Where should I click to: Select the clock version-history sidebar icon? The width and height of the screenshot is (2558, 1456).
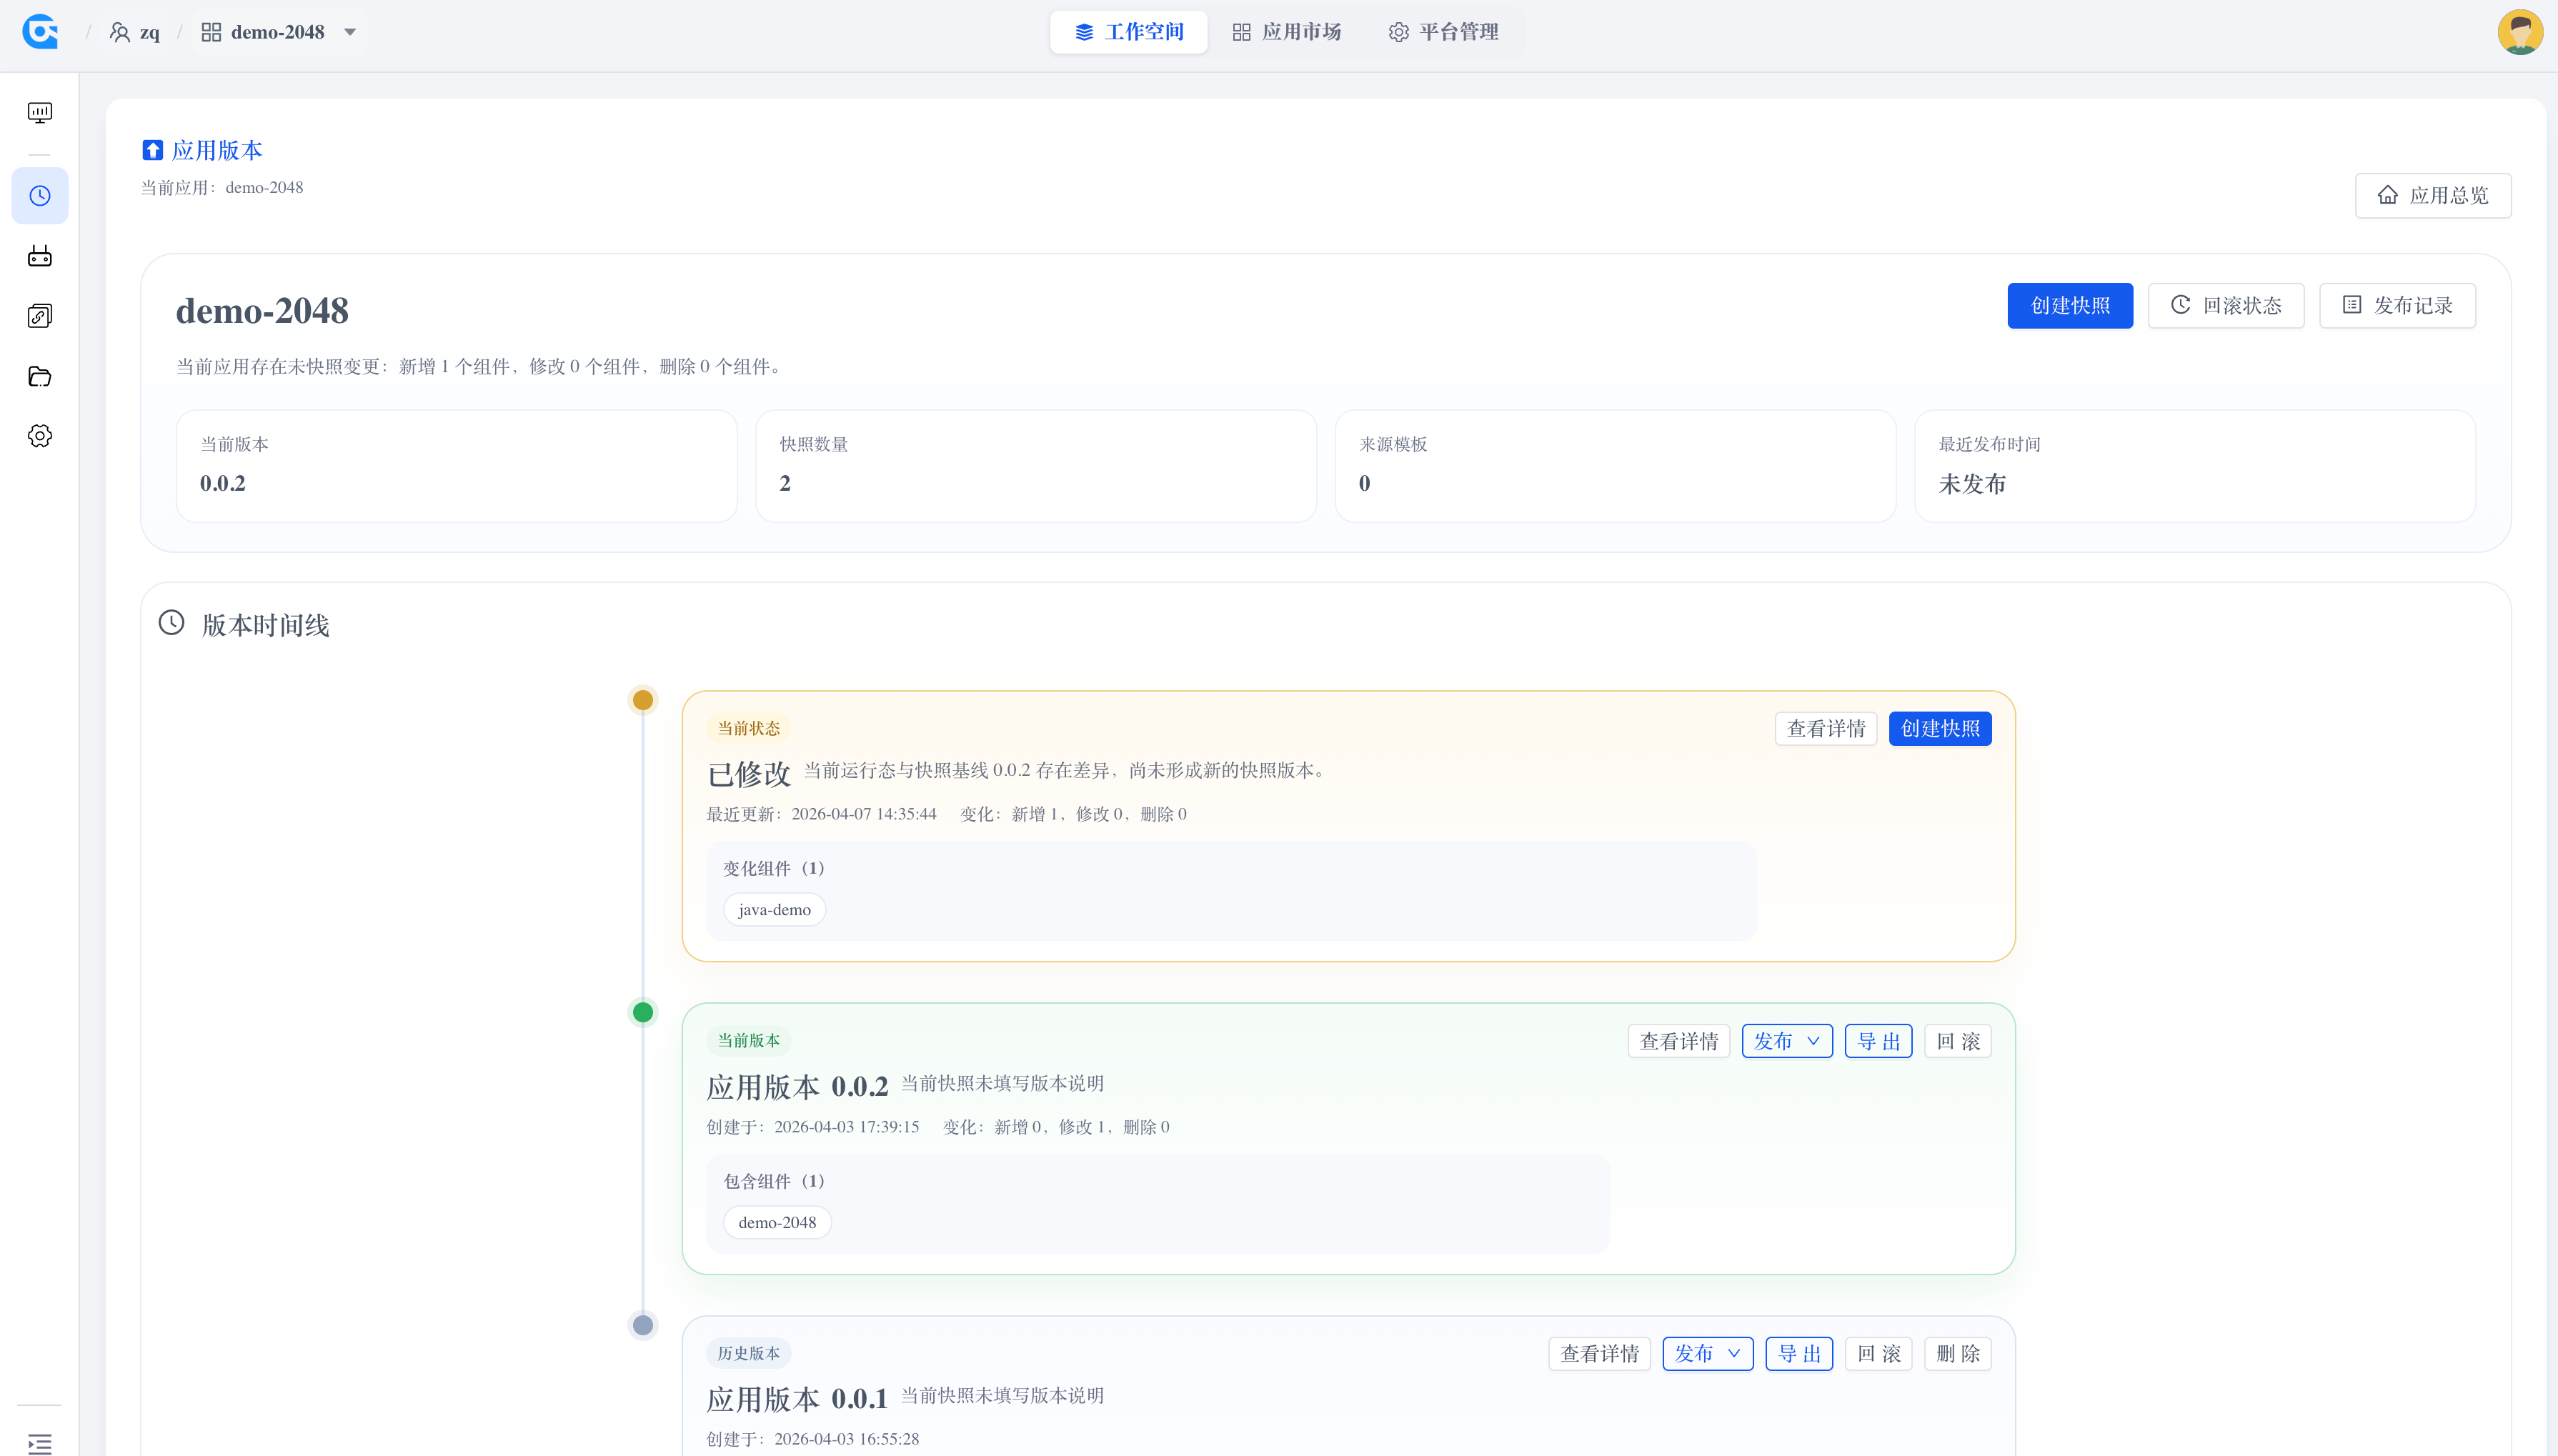40,196
